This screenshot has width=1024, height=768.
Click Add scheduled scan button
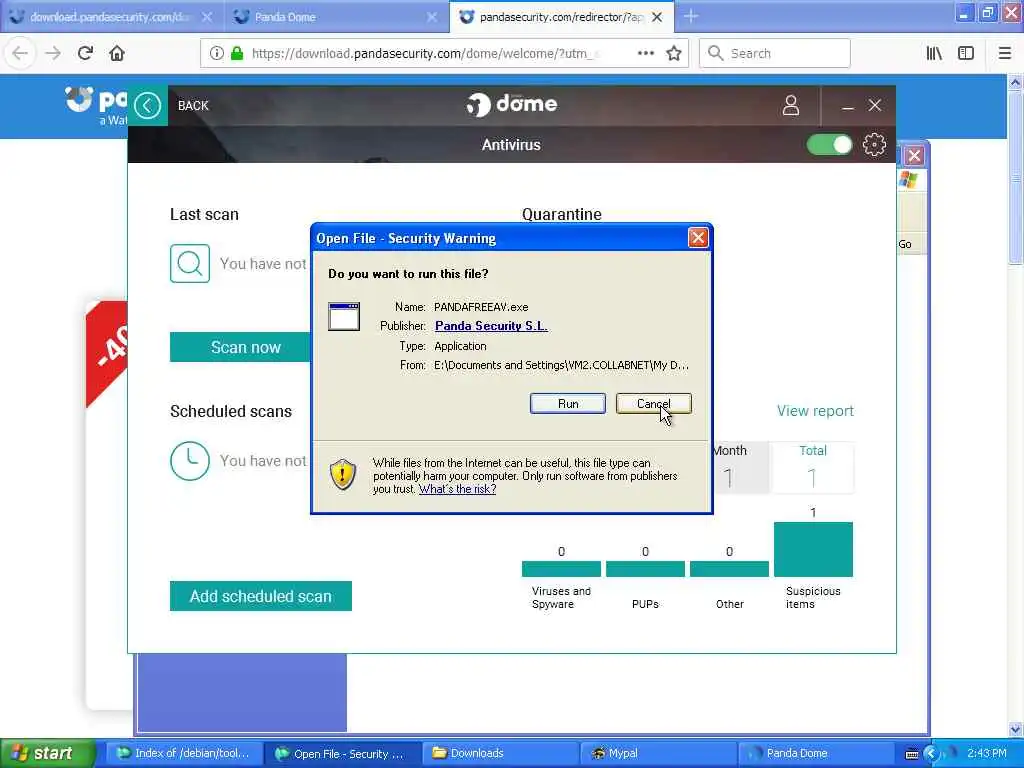click(x=261, y=596)
